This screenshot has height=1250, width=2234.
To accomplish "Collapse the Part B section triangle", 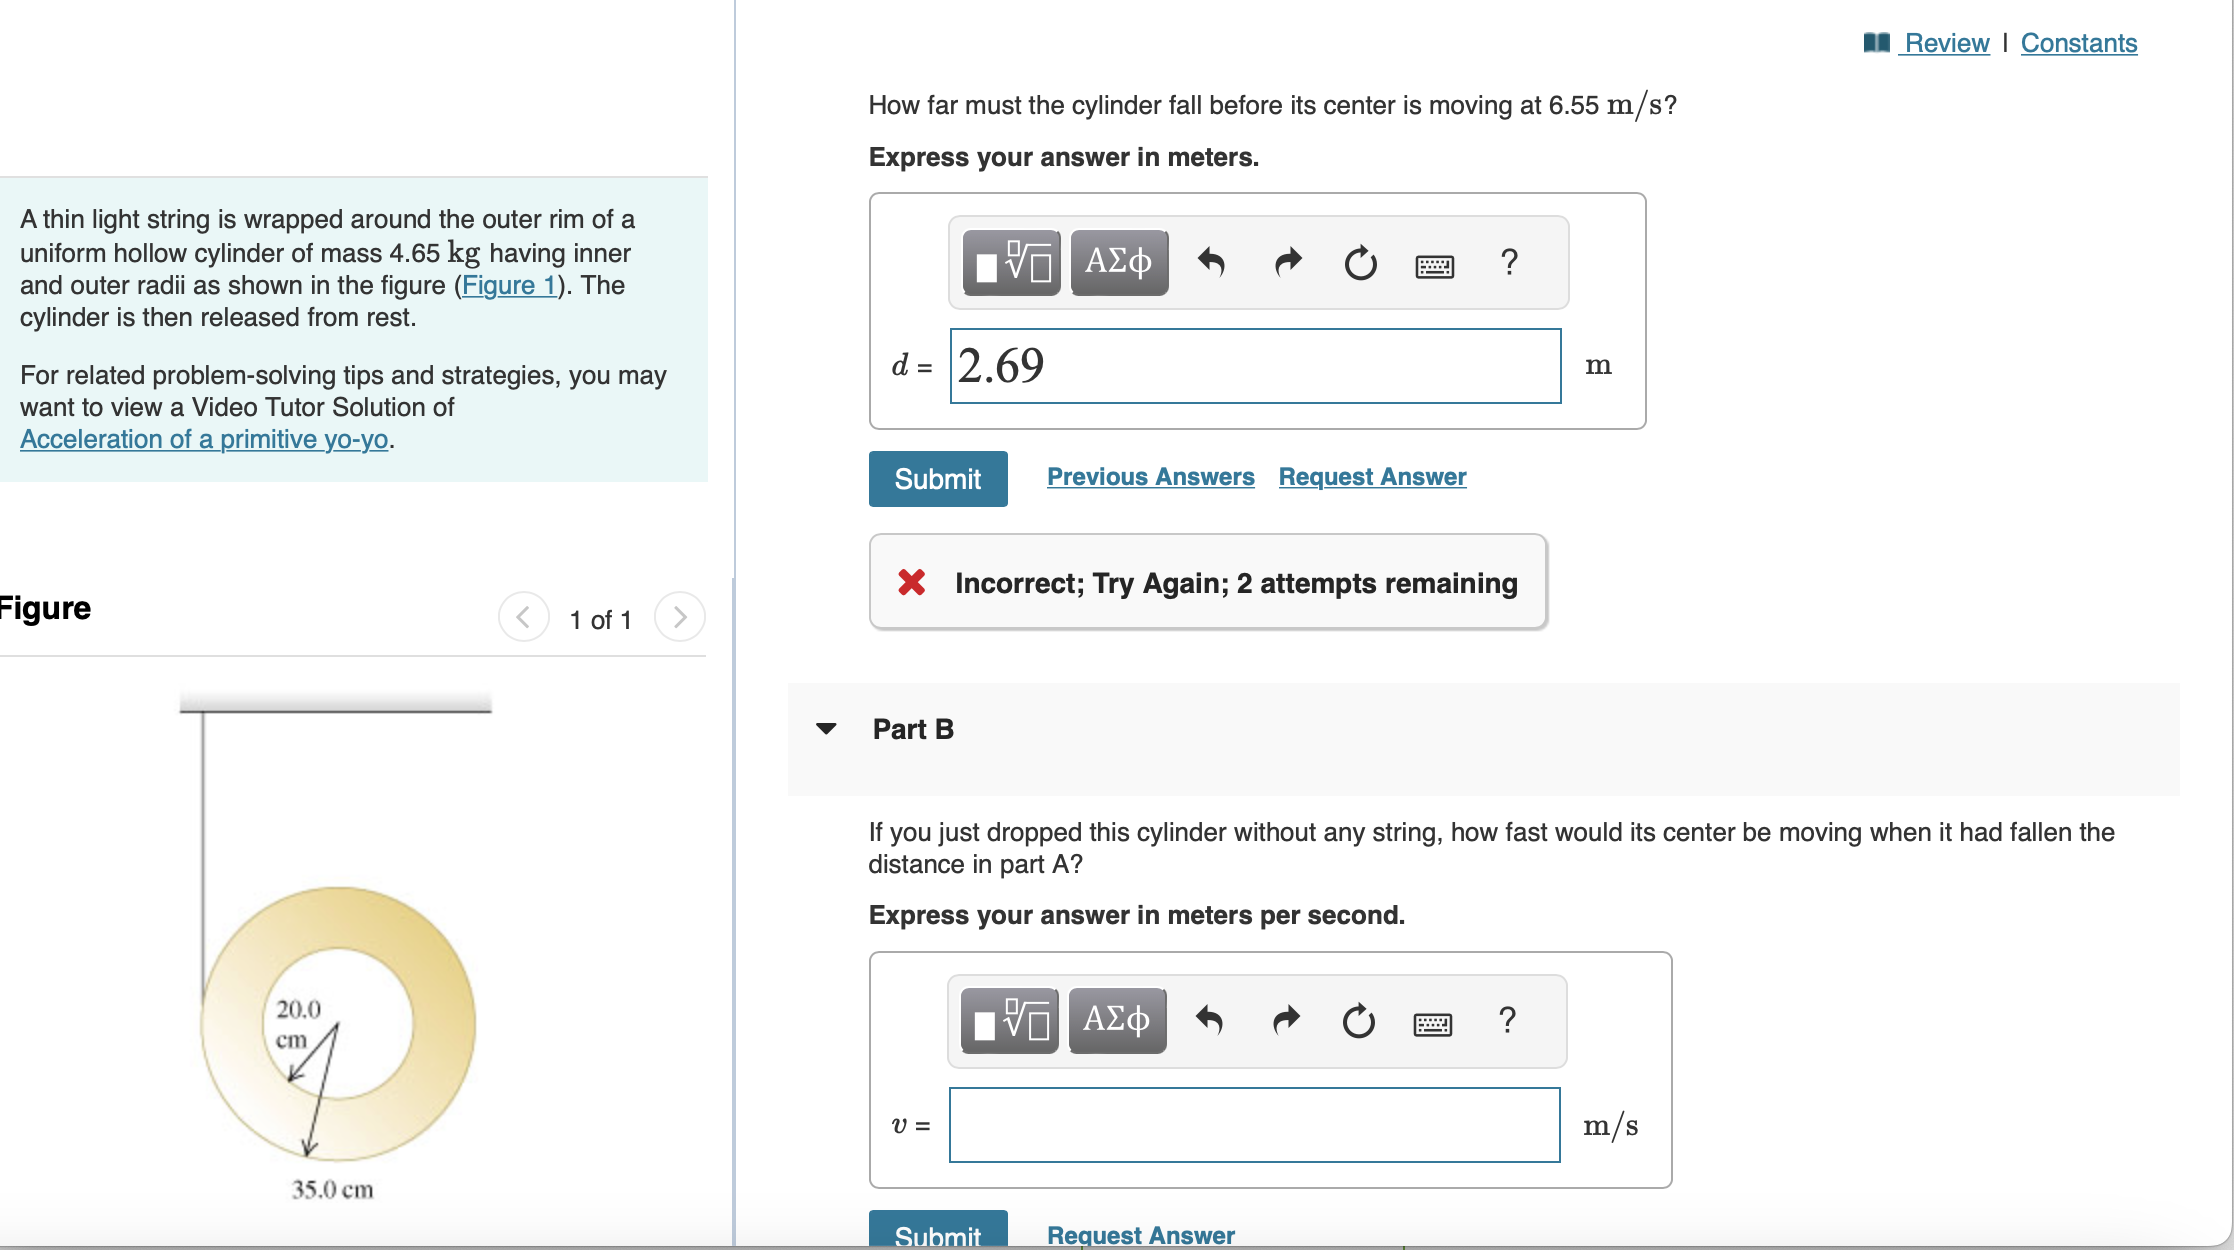I will (x=826, y=729).
